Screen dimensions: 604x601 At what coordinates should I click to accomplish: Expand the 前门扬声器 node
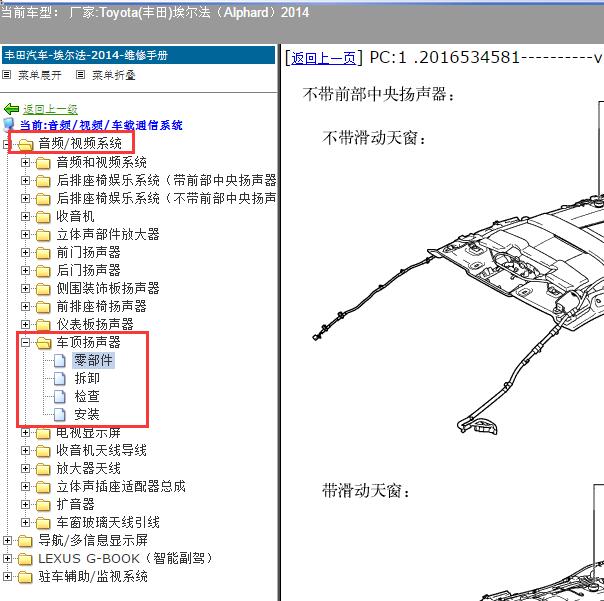pos(25,253)
